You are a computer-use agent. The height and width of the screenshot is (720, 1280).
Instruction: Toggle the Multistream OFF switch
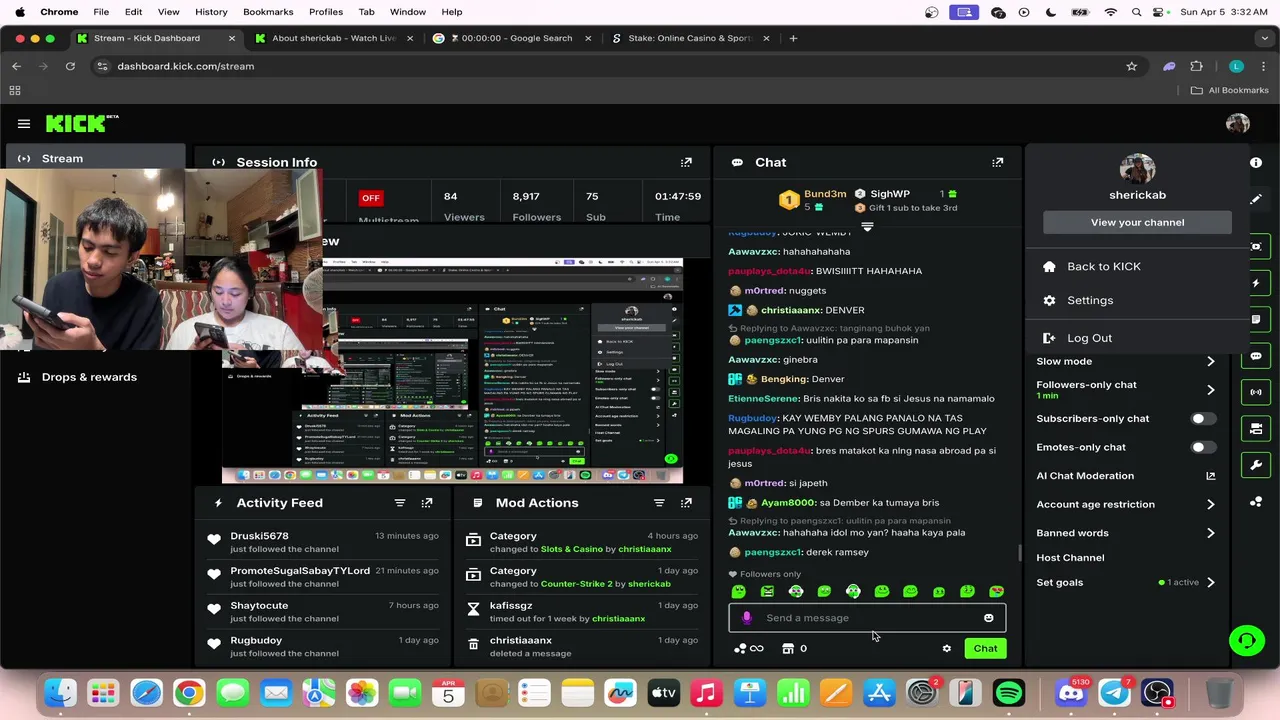[371, 198]
